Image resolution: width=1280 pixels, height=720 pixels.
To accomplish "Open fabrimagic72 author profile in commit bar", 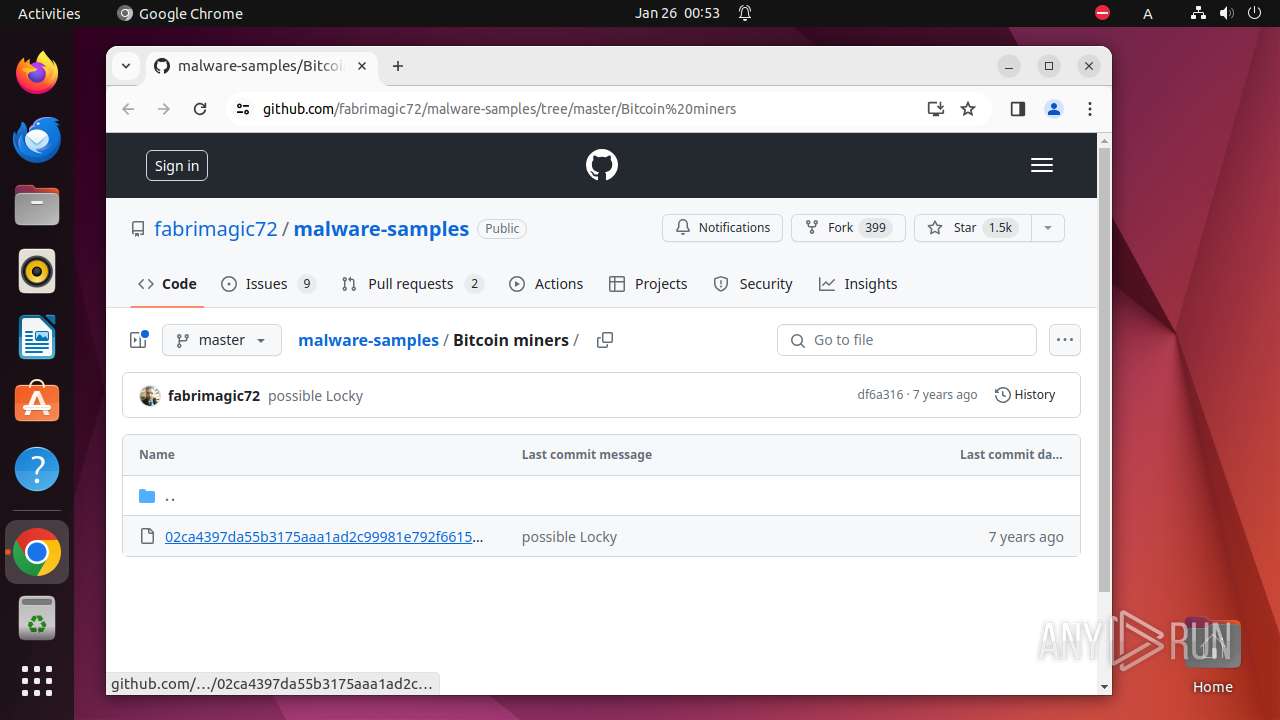I will [214, 396].
